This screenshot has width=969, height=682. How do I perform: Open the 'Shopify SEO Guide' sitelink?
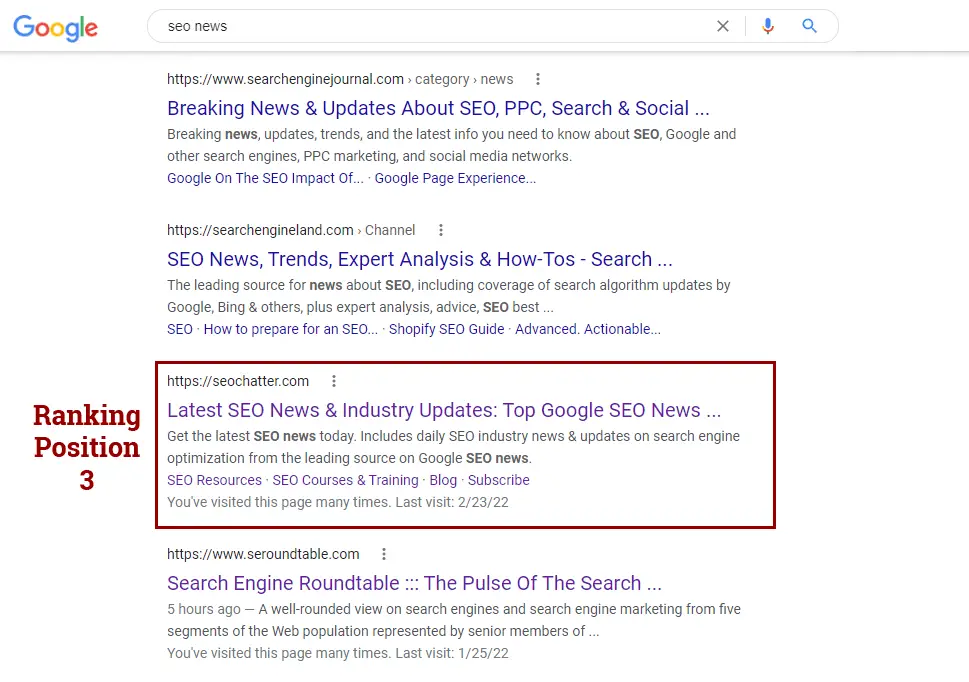click(446, 329)
